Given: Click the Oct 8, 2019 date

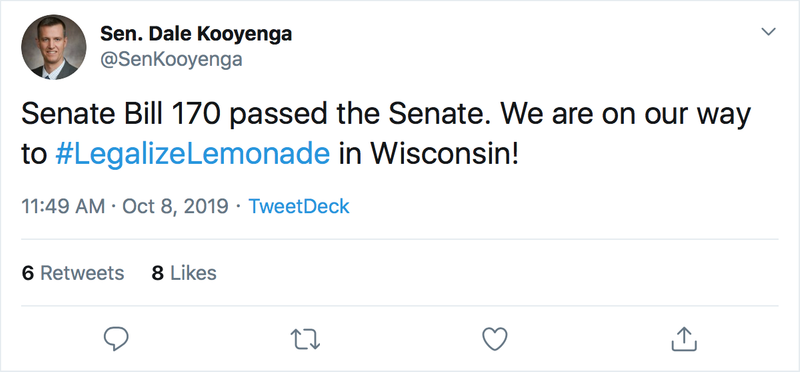Looking at the screenshot, I should point(175,207).
